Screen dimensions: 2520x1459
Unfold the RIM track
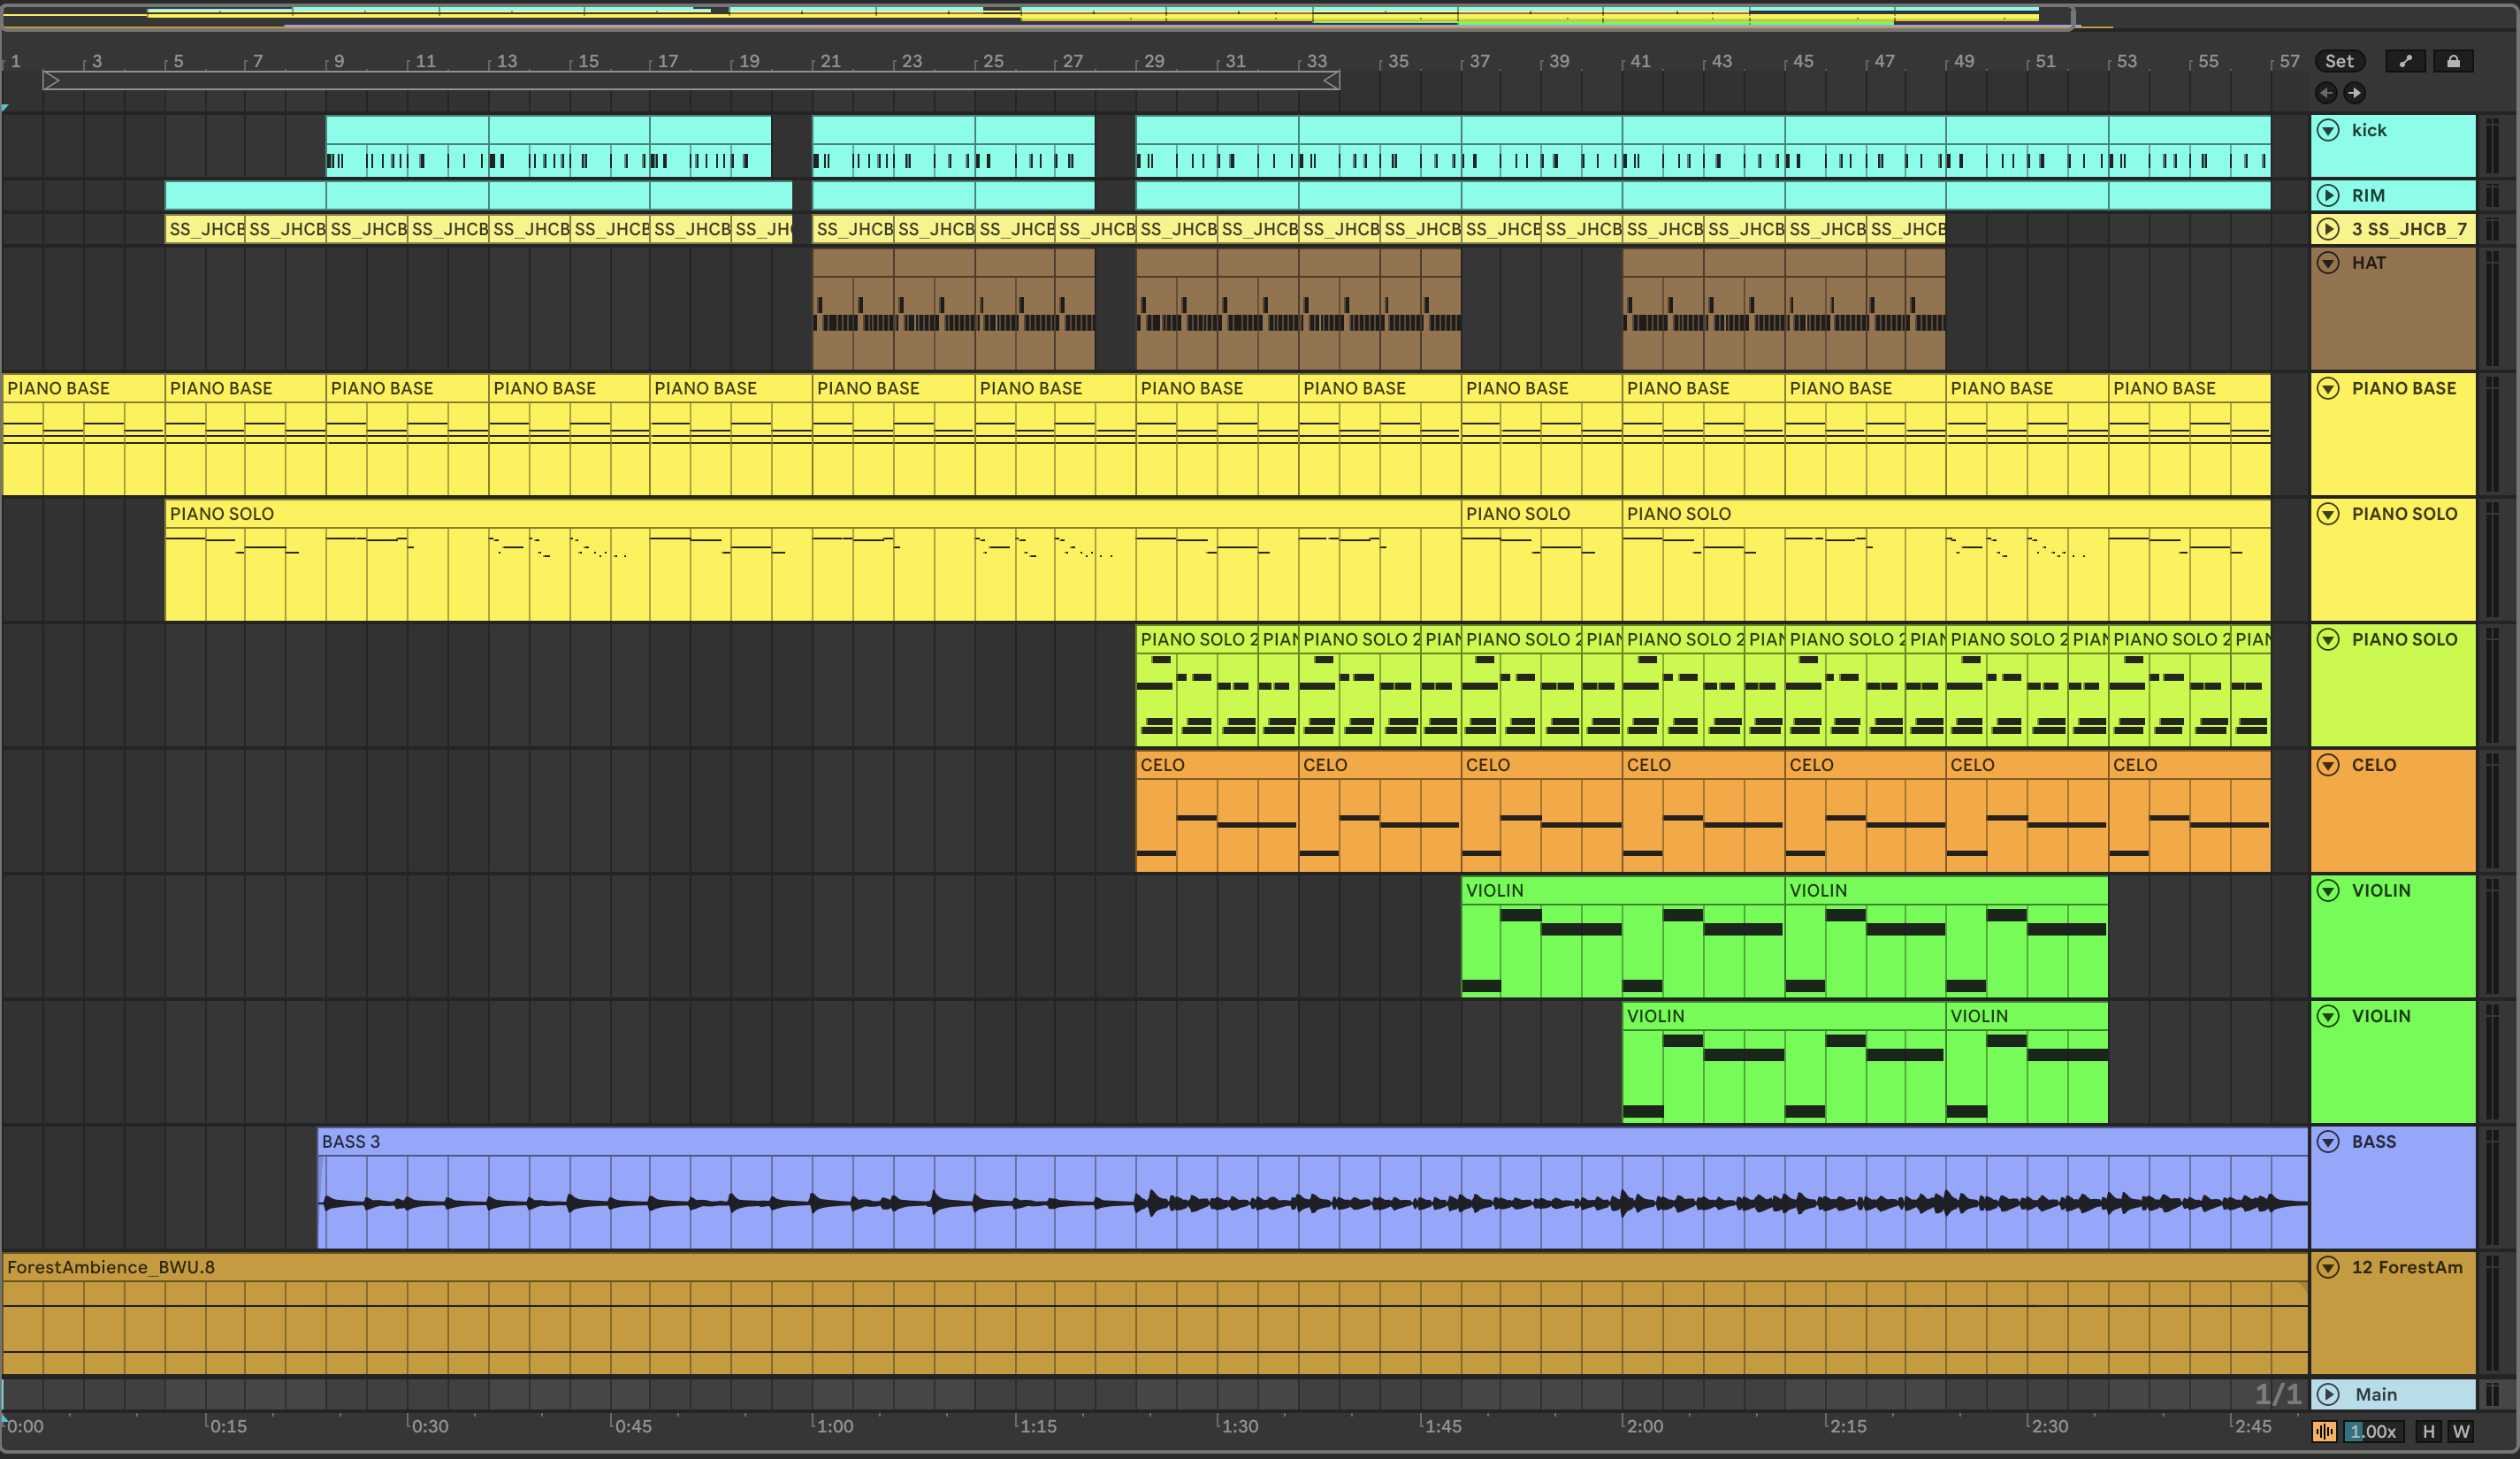pos(2328,195)
